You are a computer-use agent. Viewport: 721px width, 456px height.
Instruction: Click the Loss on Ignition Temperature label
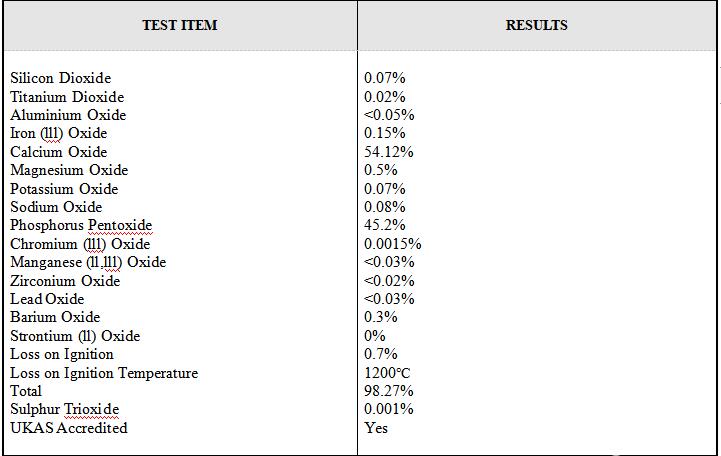click(104, 373)
